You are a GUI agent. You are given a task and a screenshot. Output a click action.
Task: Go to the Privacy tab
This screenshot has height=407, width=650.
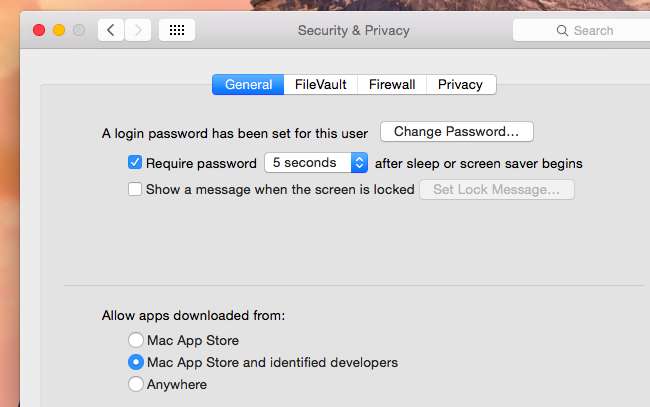(460, 85)
